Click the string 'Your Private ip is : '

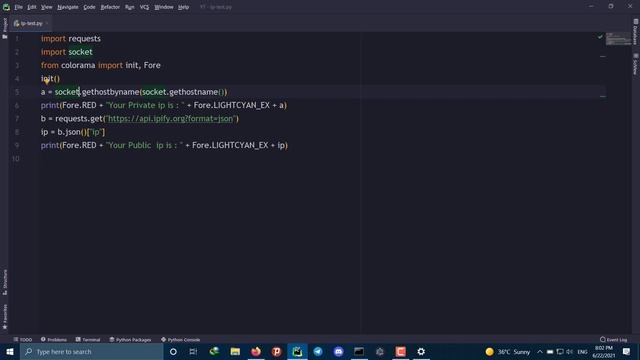click(x=145, y=105)
